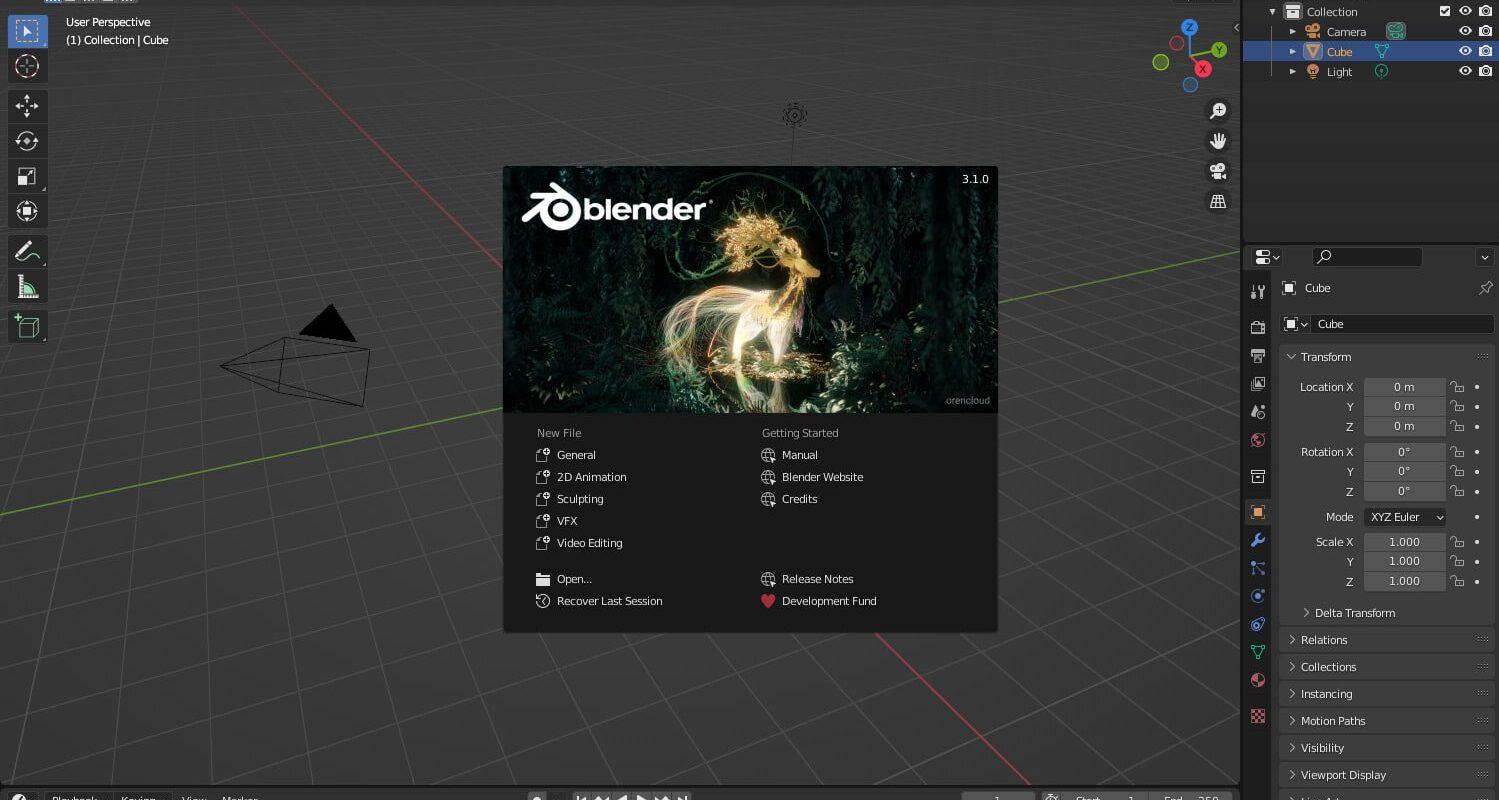Select the Rotate tool

27,141
